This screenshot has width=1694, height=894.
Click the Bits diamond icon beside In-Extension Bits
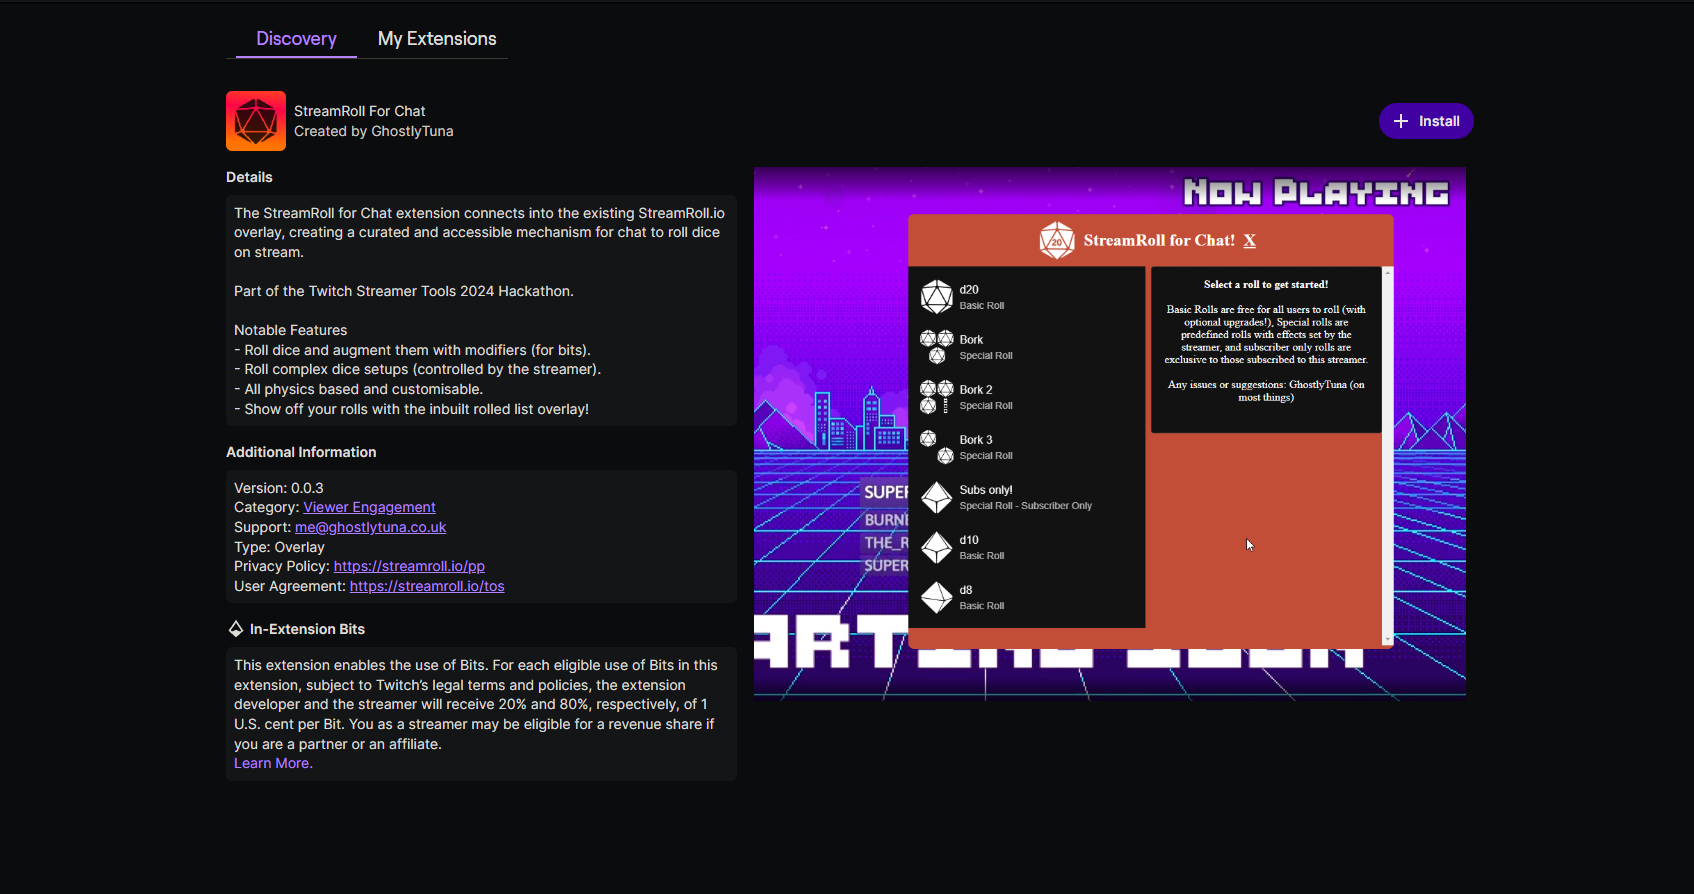click(236, 629)
